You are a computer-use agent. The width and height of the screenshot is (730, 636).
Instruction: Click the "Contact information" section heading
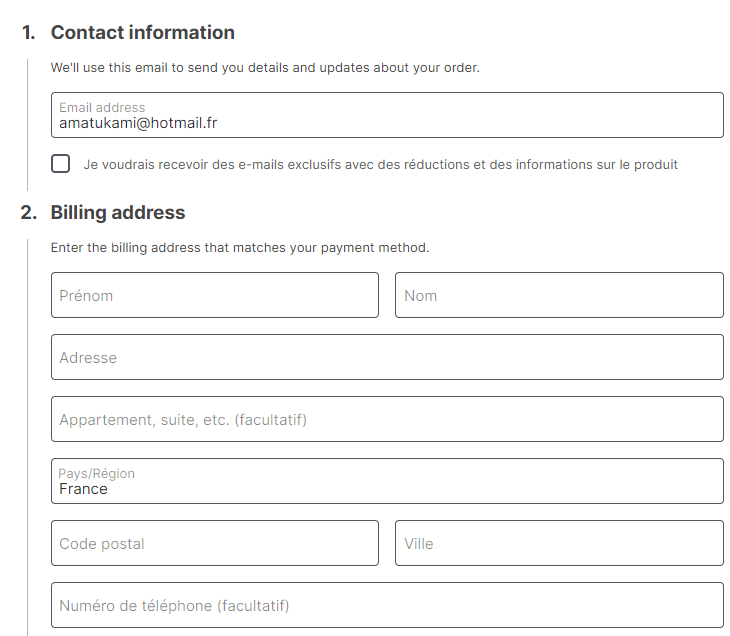click(x=143, y=32)
